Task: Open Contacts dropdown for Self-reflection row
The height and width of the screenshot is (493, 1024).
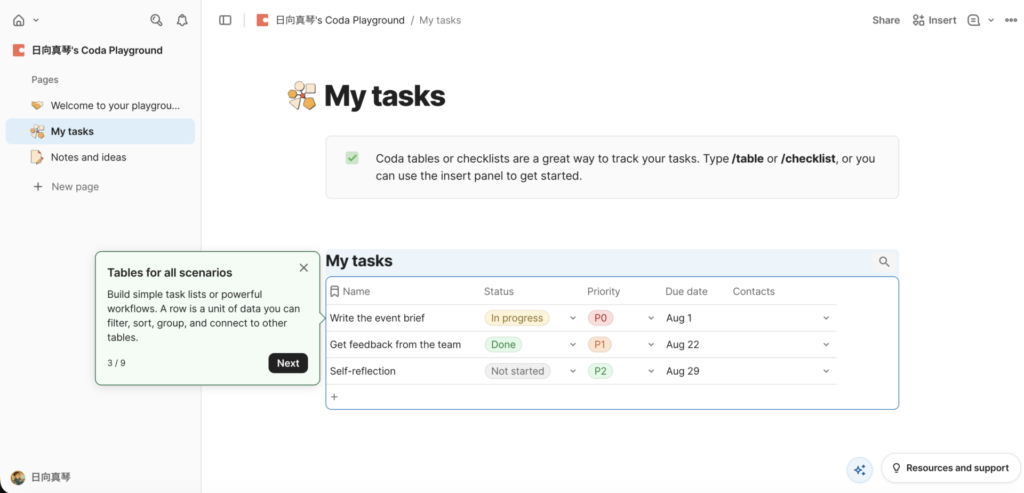Action: pyautogui.click(x=826, y=371)
